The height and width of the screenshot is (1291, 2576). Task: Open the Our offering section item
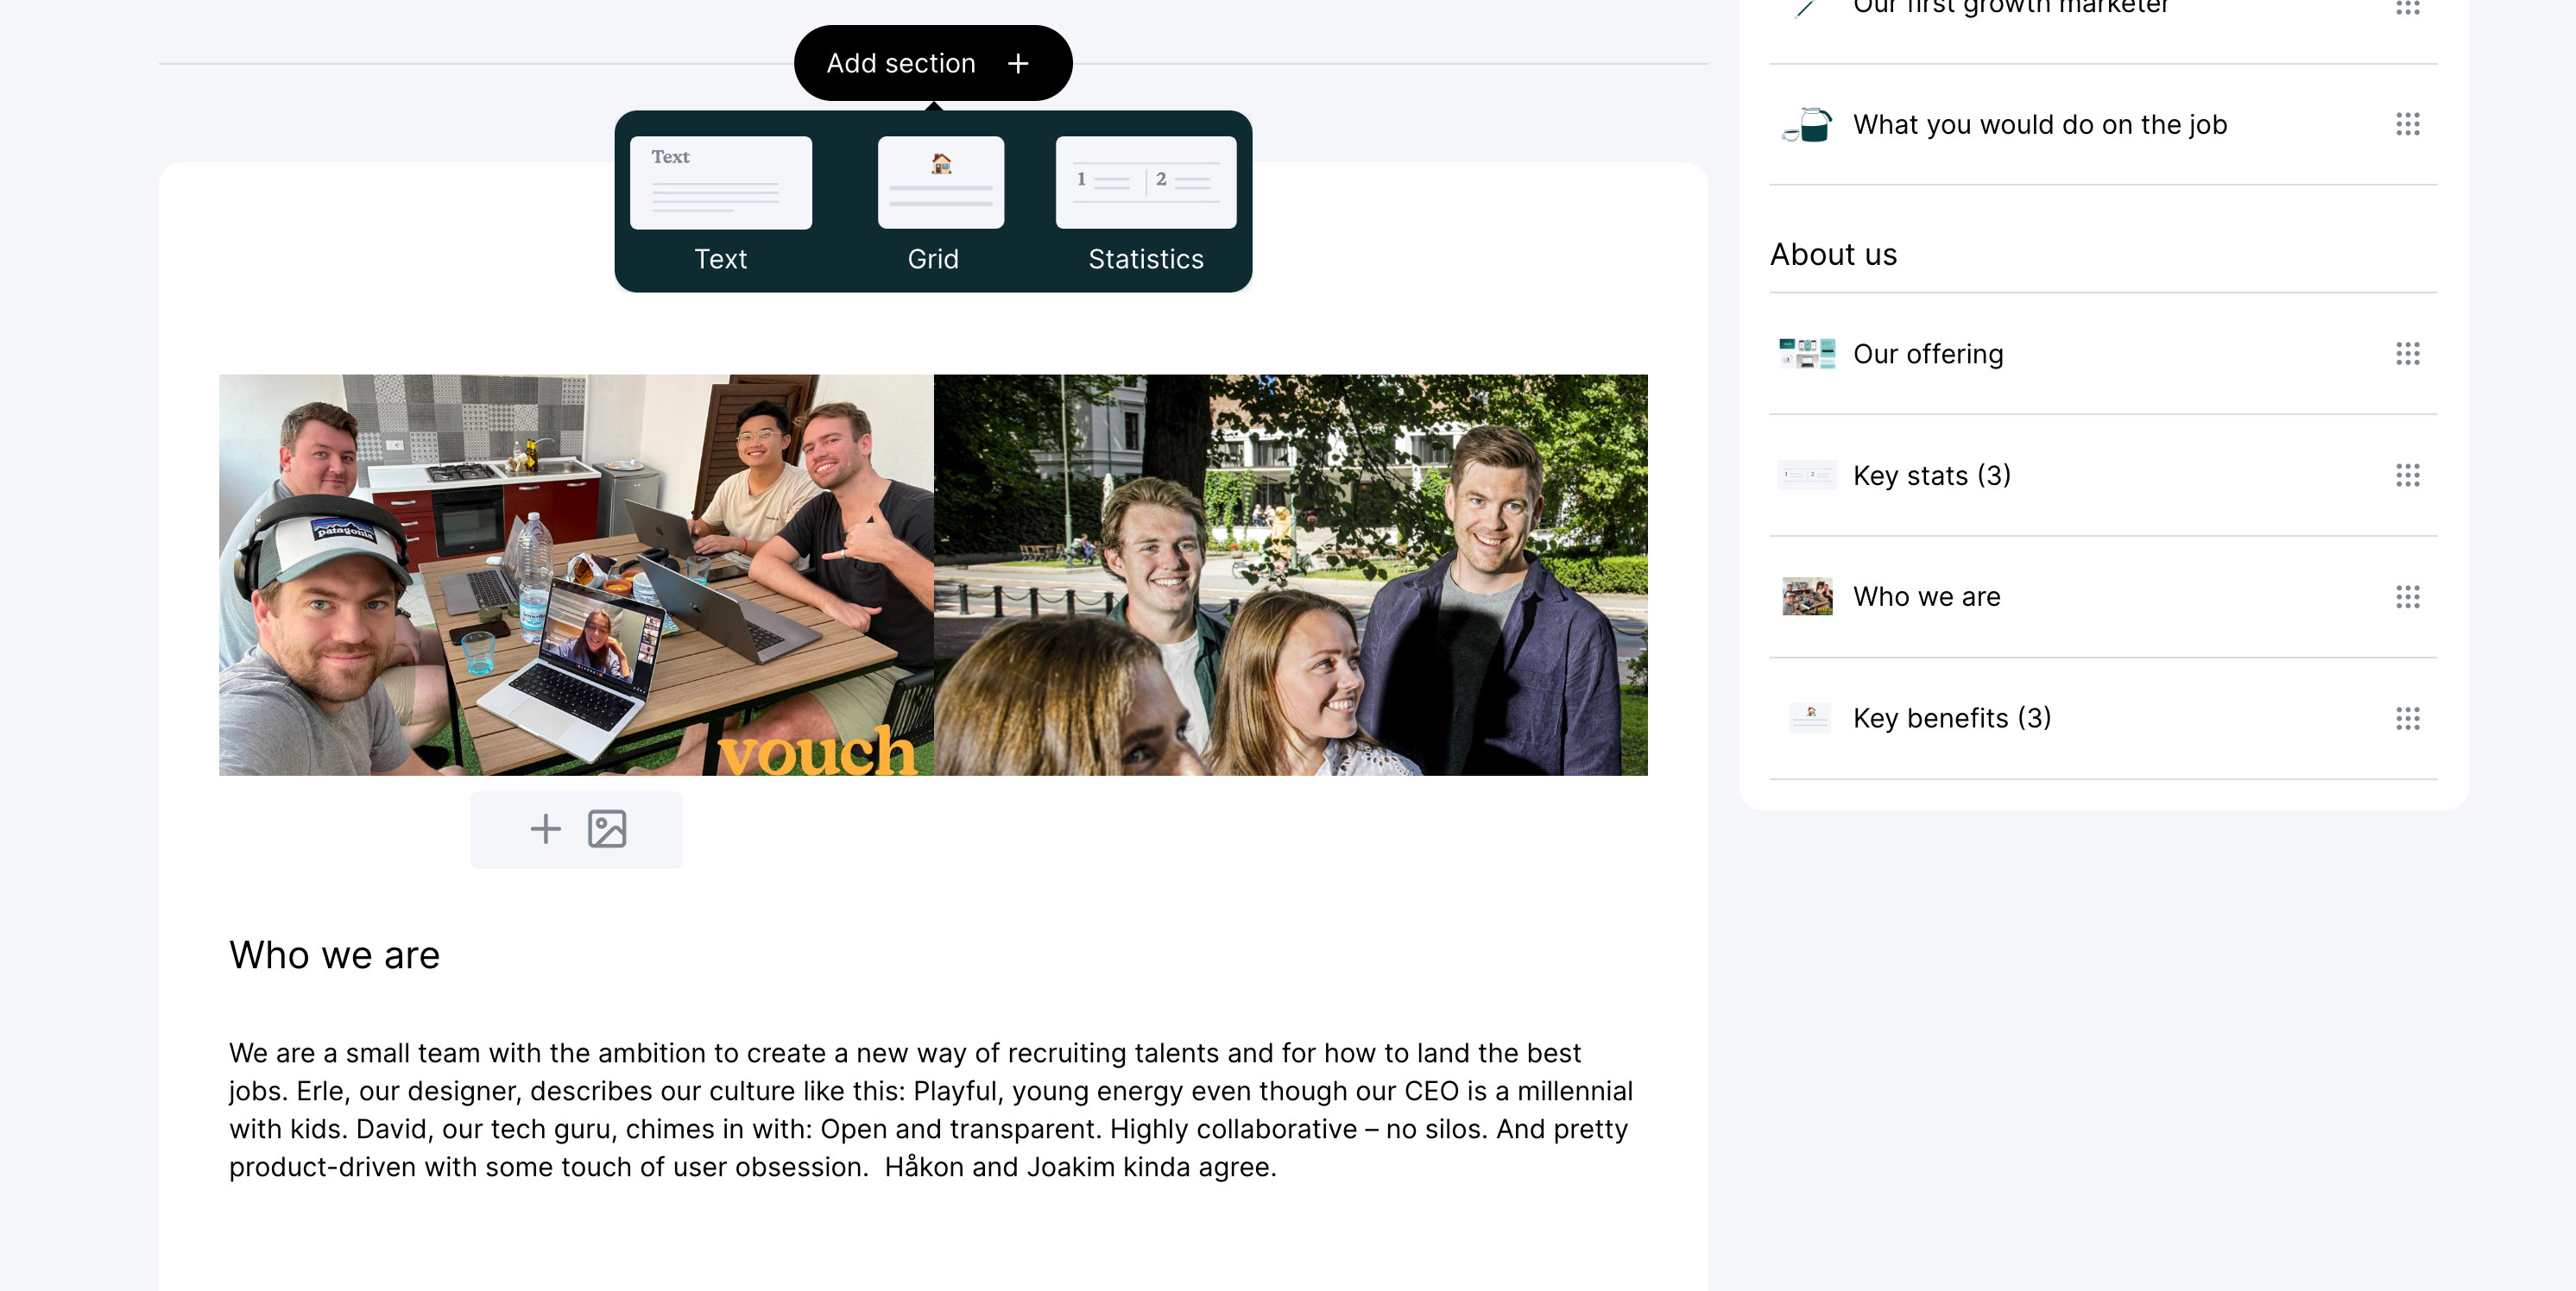1927,354
